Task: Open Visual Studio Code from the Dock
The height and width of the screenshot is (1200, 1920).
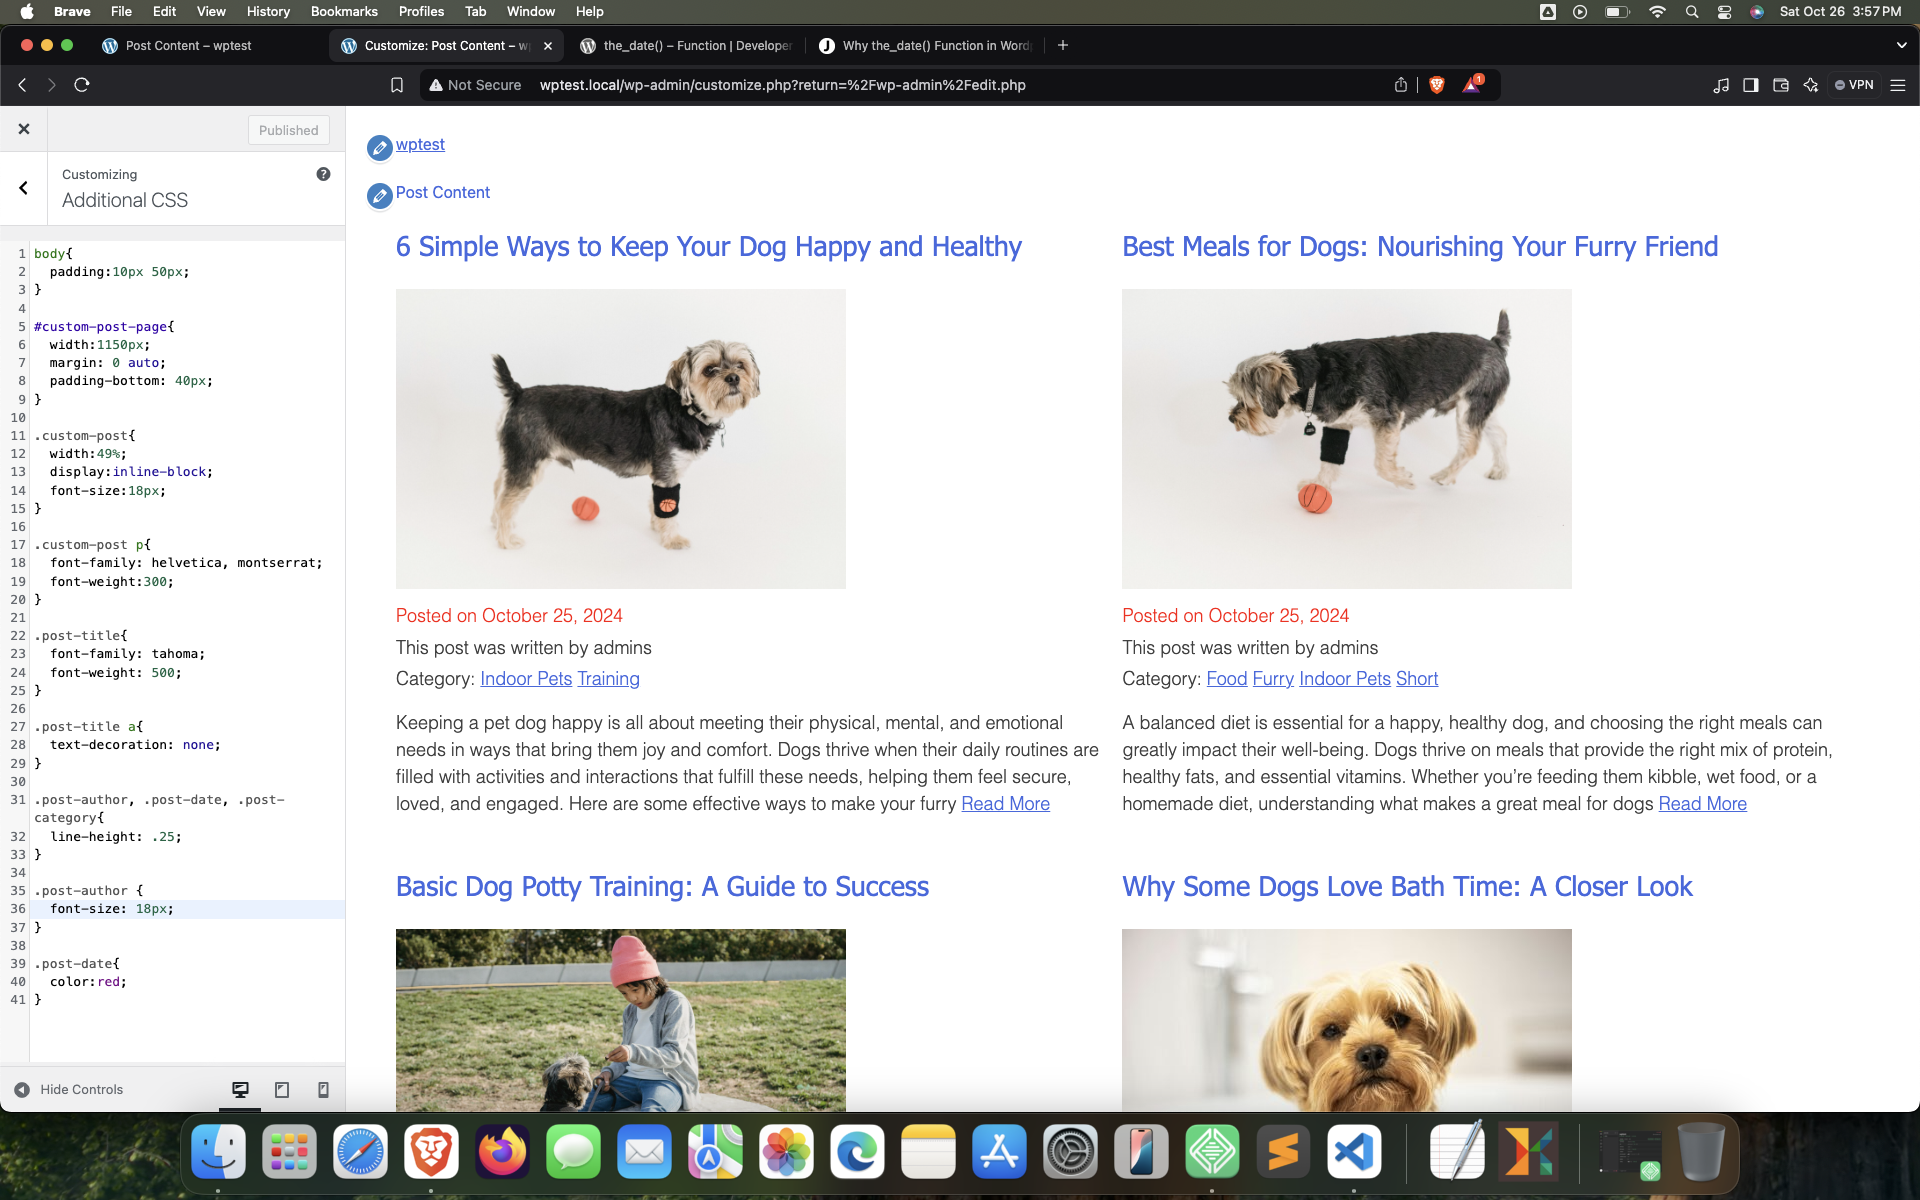Action: (x=1354, y=1152)
